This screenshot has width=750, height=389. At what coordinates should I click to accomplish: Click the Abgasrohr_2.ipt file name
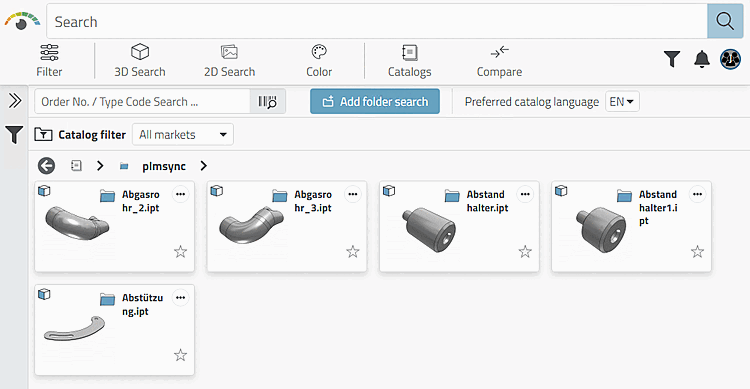click(x=141, y=201)
